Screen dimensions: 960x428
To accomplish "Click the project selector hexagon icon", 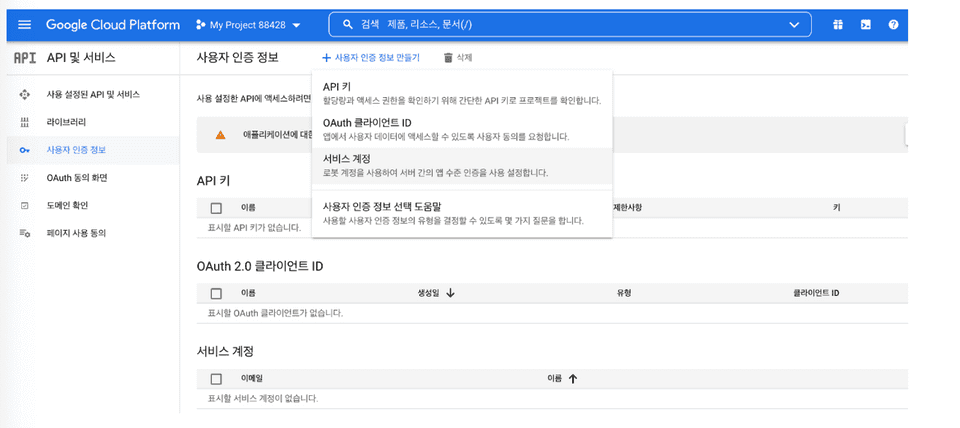I will point(200,25).
